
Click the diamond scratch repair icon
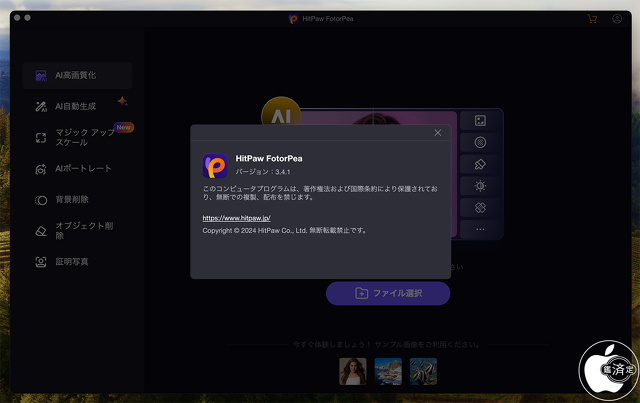(480, 207)
